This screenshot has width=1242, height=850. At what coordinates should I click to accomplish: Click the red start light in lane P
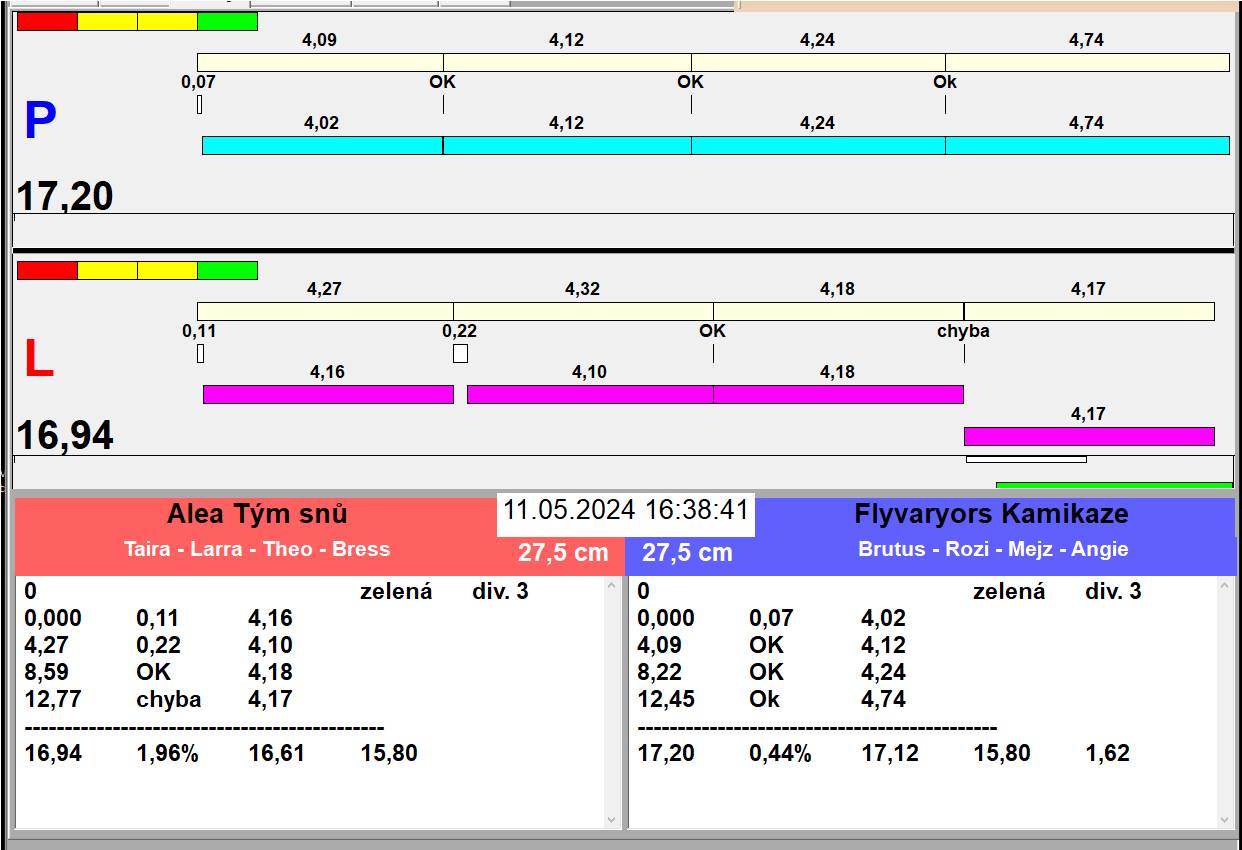[x=47, y=21]
